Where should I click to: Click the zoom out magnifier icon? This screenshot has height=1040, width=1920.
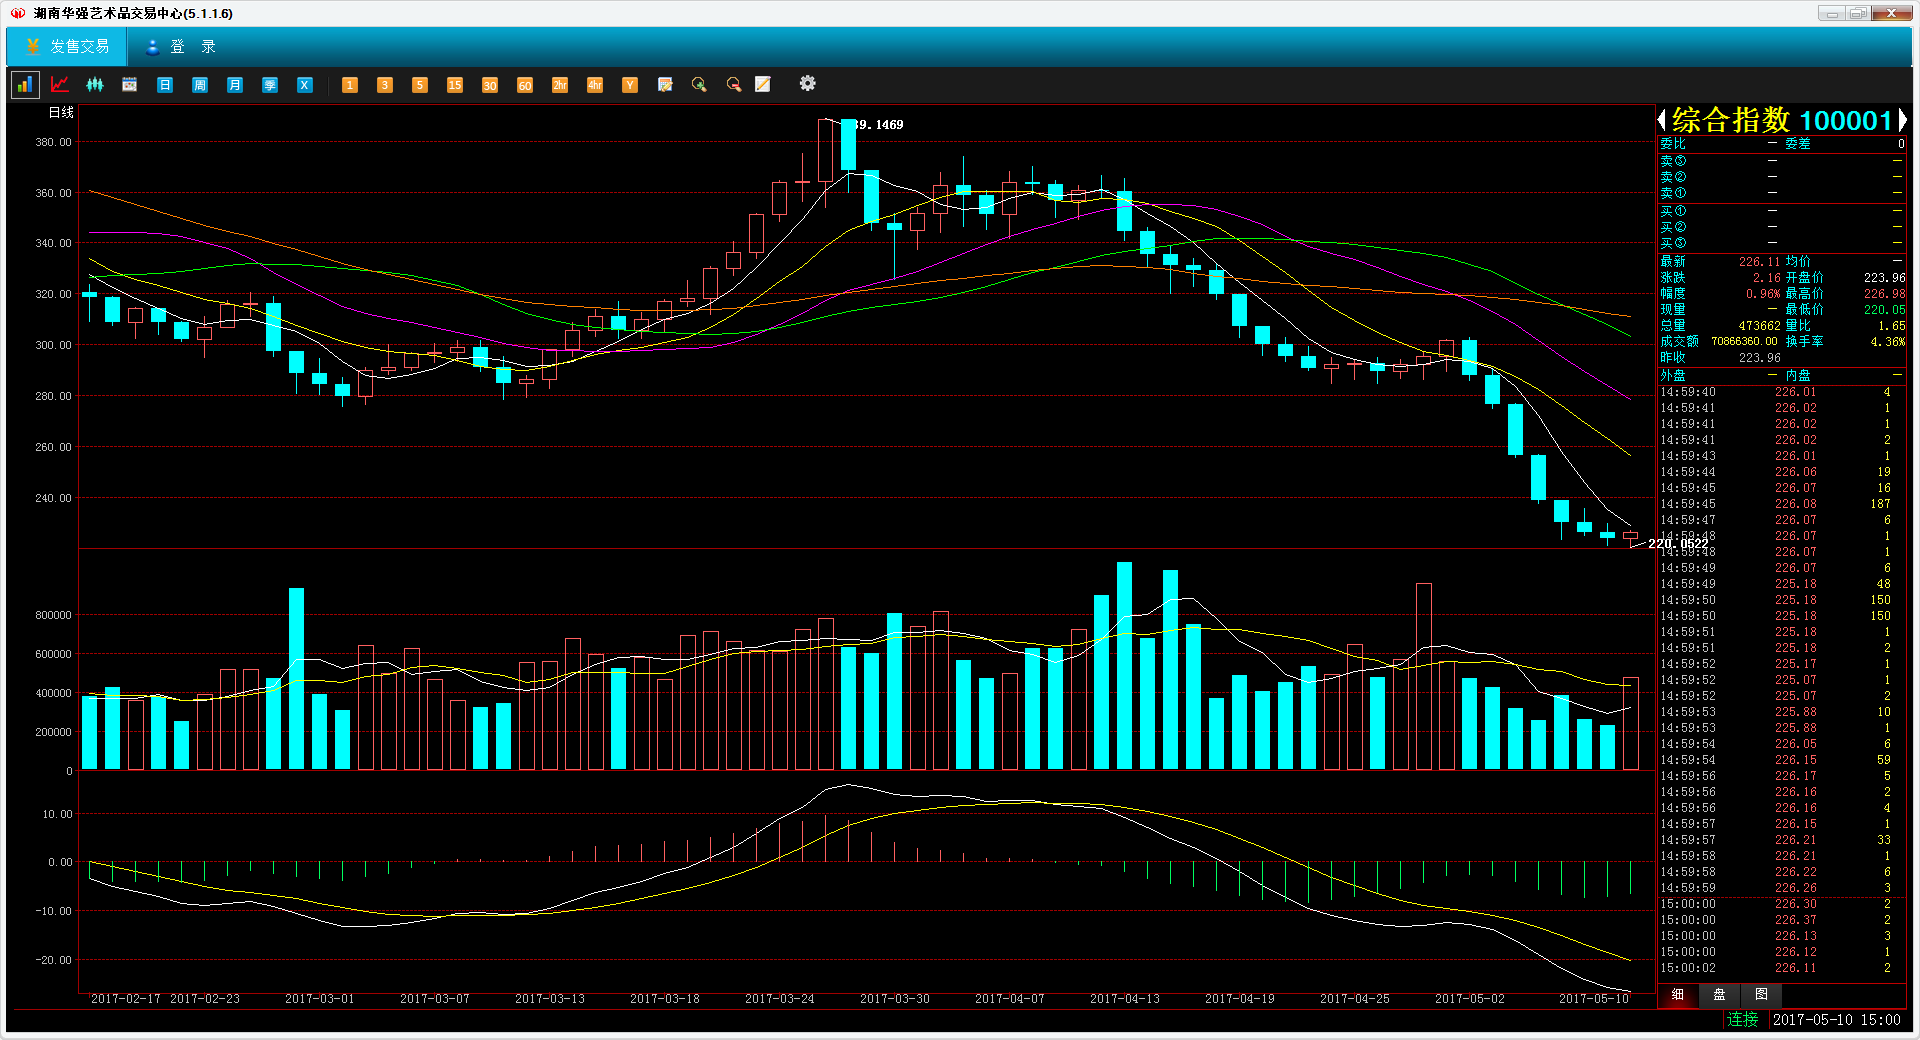[x=733, y=85]
